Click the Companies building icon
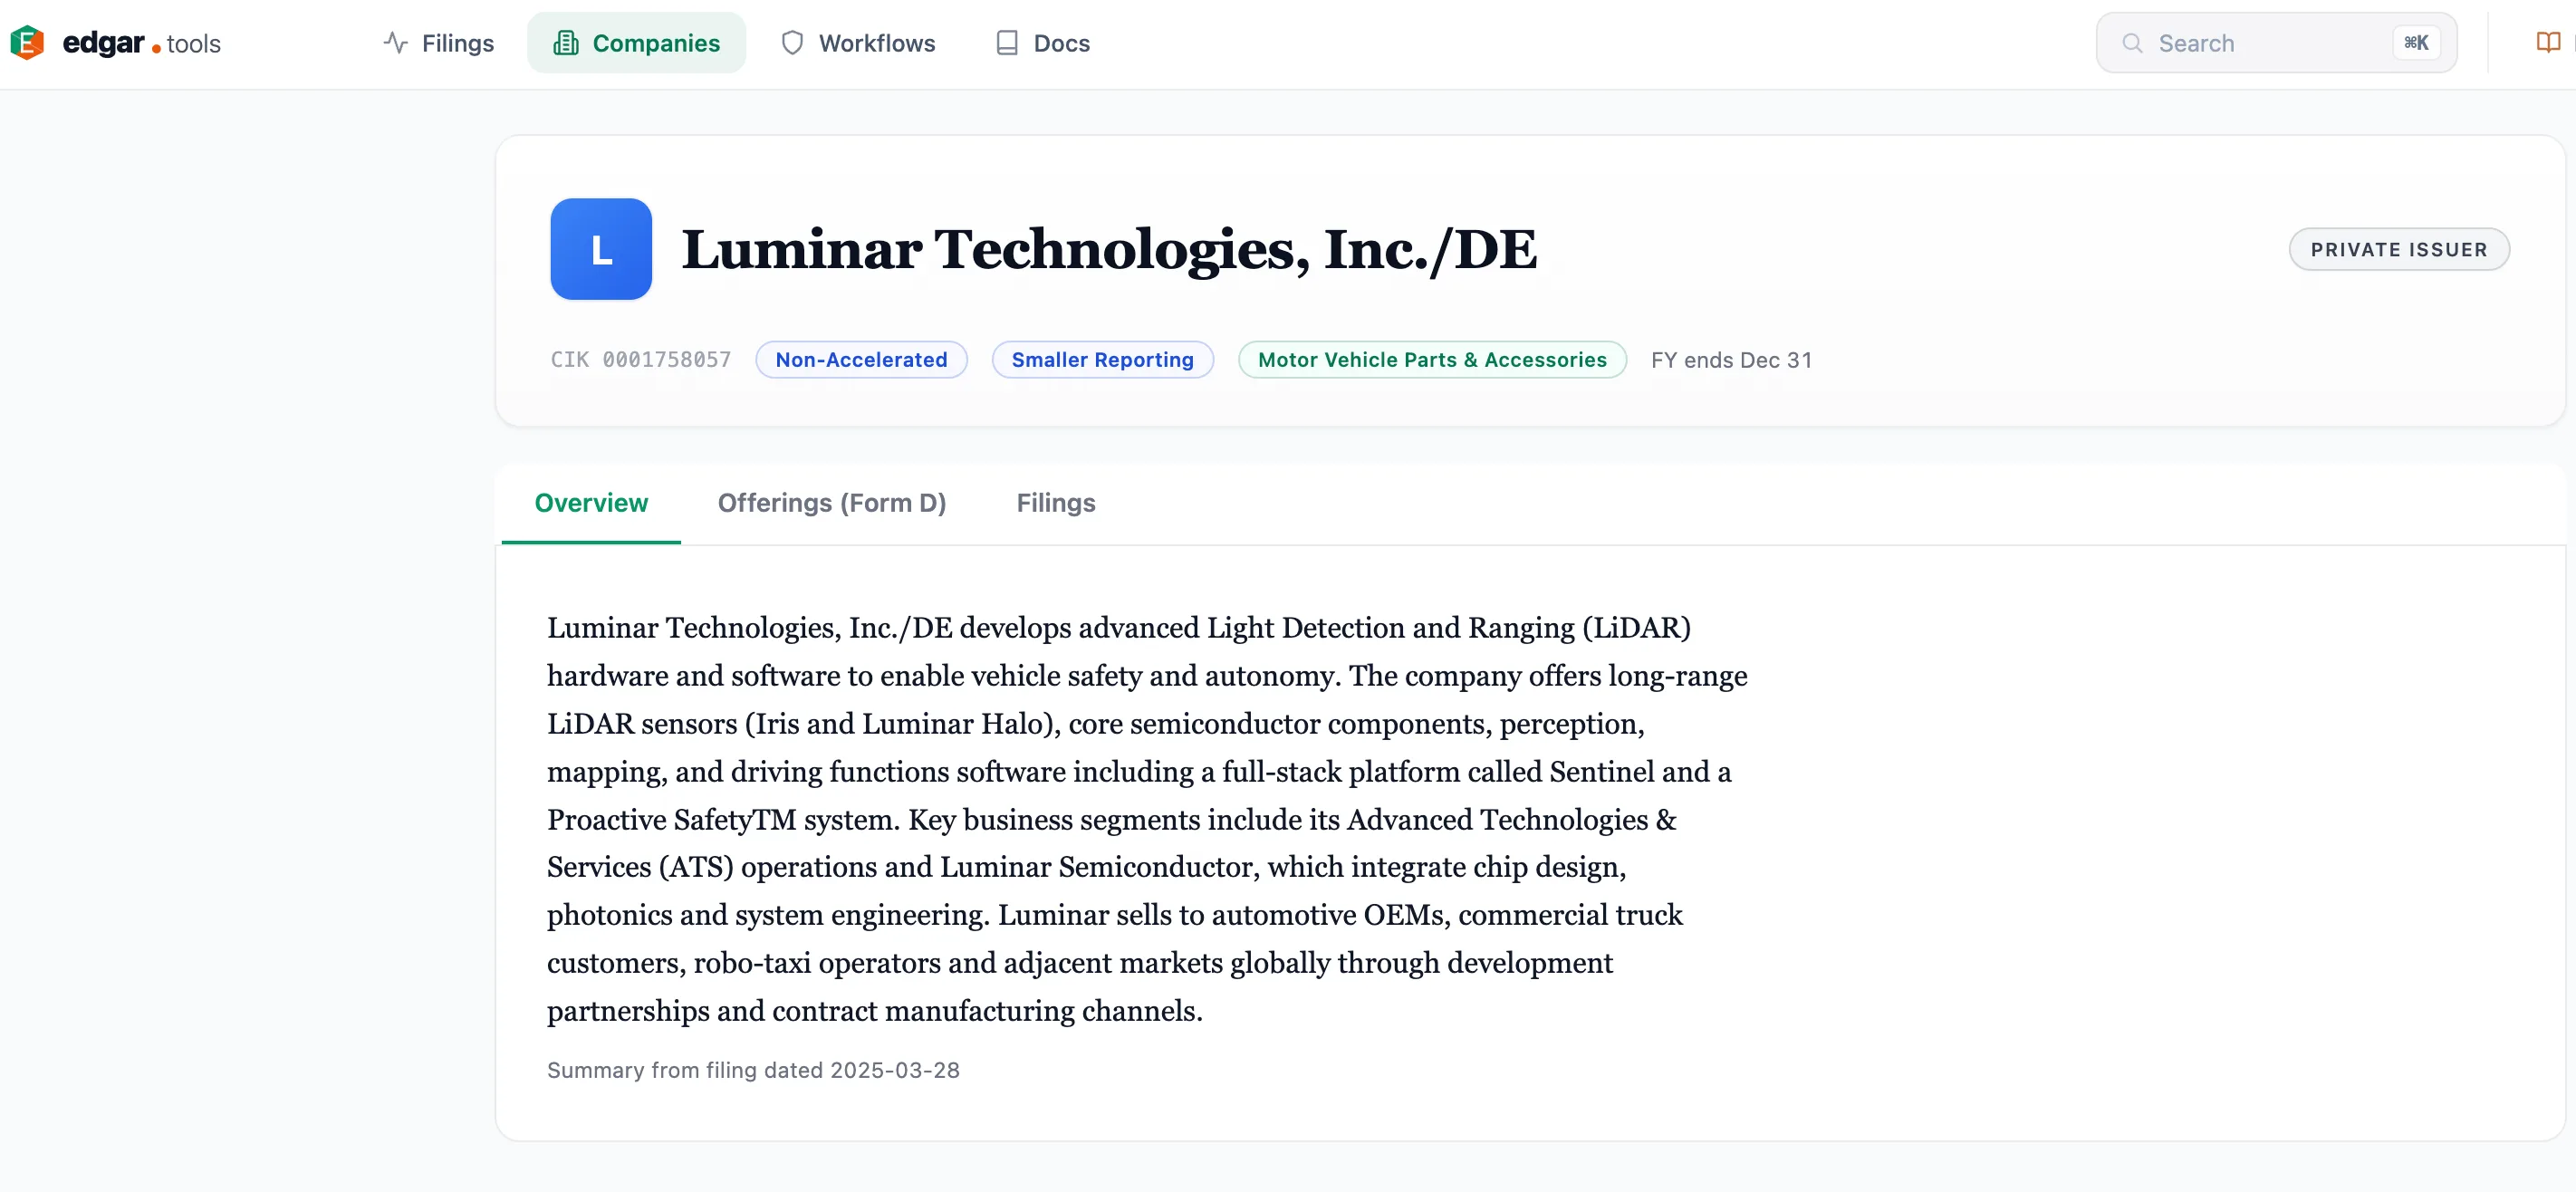Image resolution: width=2576 pixels, height=1192 pixels. pos(566,43)
